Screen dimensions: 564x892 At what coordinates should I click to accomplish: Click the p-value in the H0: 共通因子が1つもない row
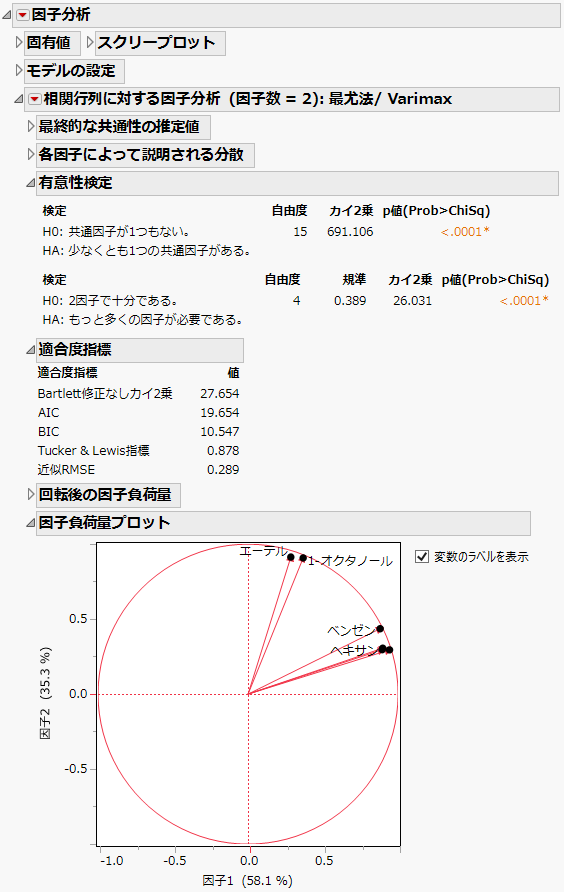click(x=465, y=232)
